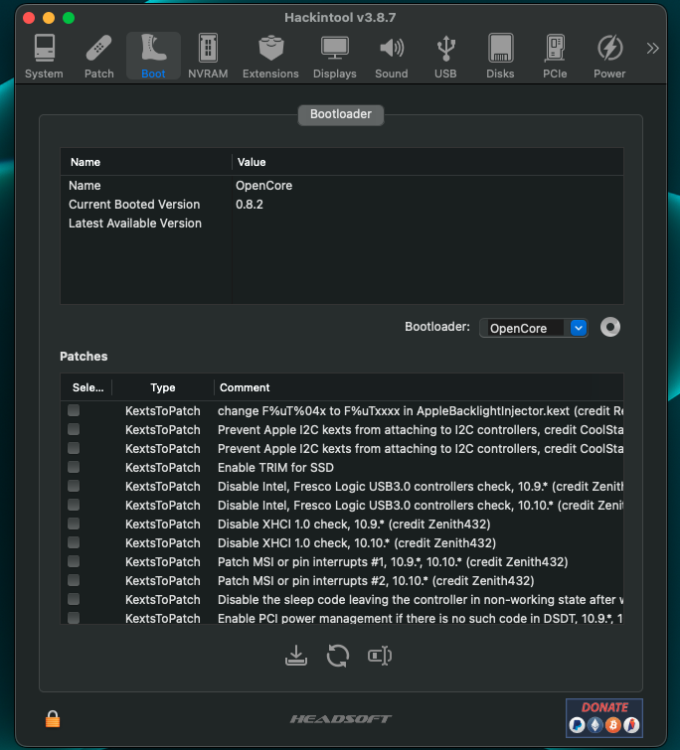Check Fresco Logic USB3.0 10.9 patch checkbox
Screen dimensions: 680x750
(x=74, y=486)
